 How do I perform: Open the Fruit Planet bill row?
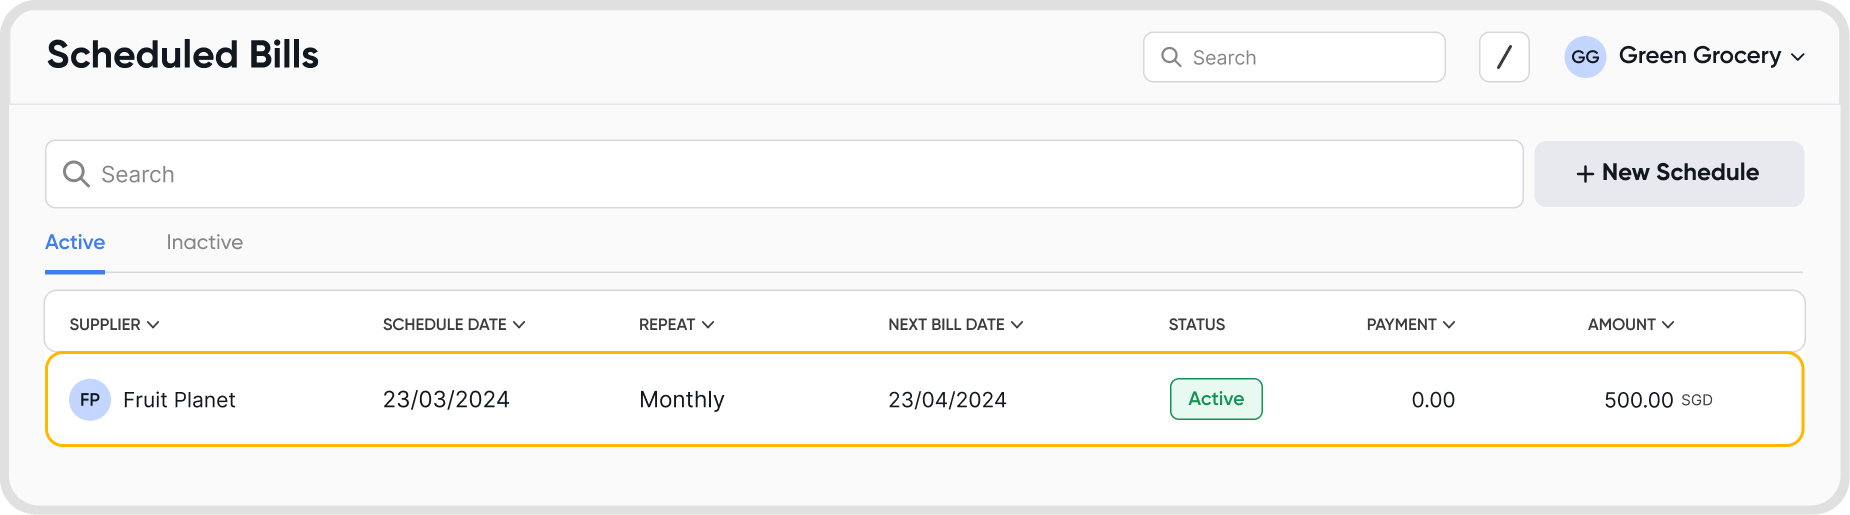(x=800, y=400)
